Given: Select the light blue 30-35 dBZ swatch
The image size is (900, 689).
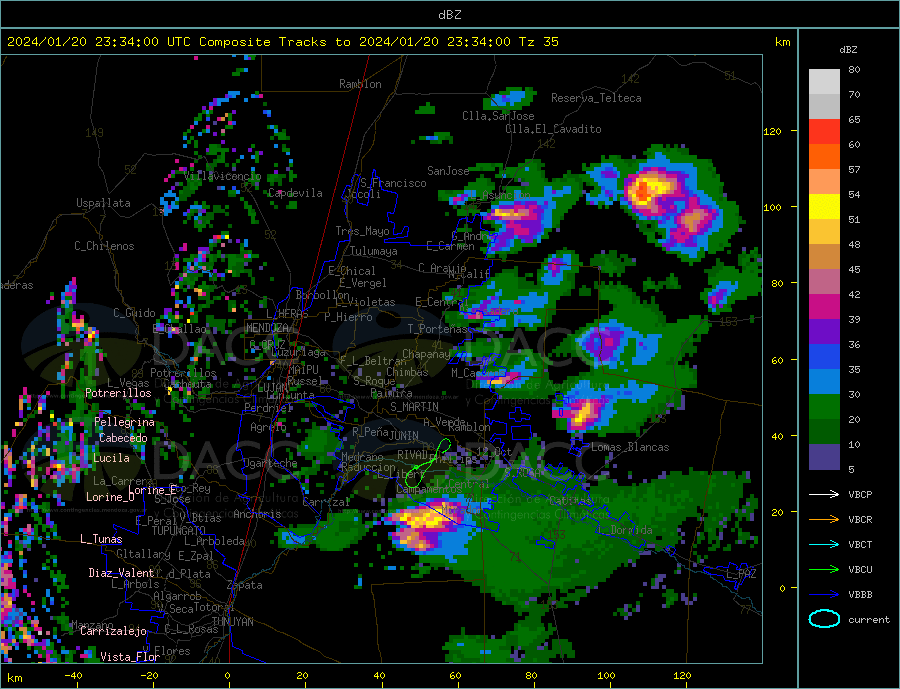Looking at the screenshot, I should tap(824, 382).
